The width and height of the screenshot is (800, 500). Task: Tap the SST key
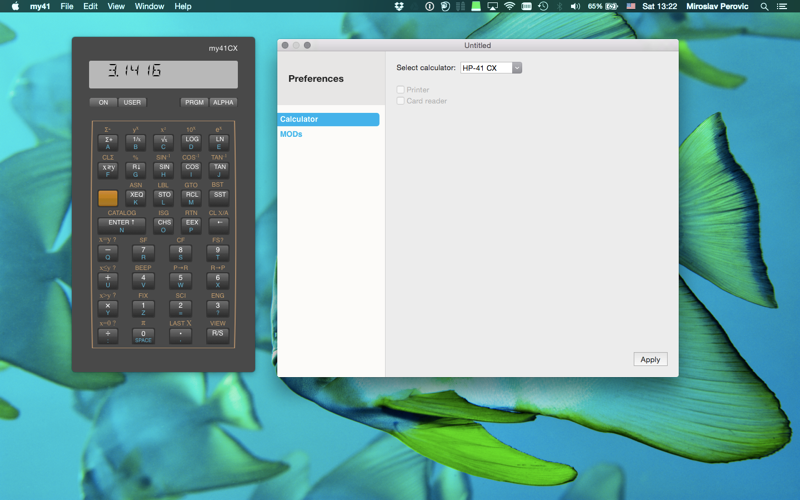pyautogui.click(x=219, y=198)
